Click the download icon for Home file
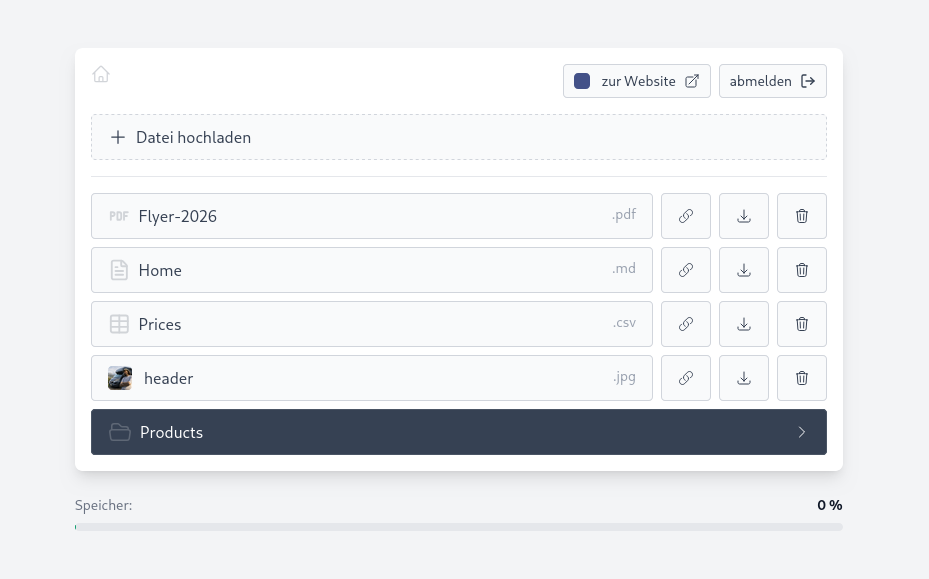The image size is (929, 579). (743, 270)
